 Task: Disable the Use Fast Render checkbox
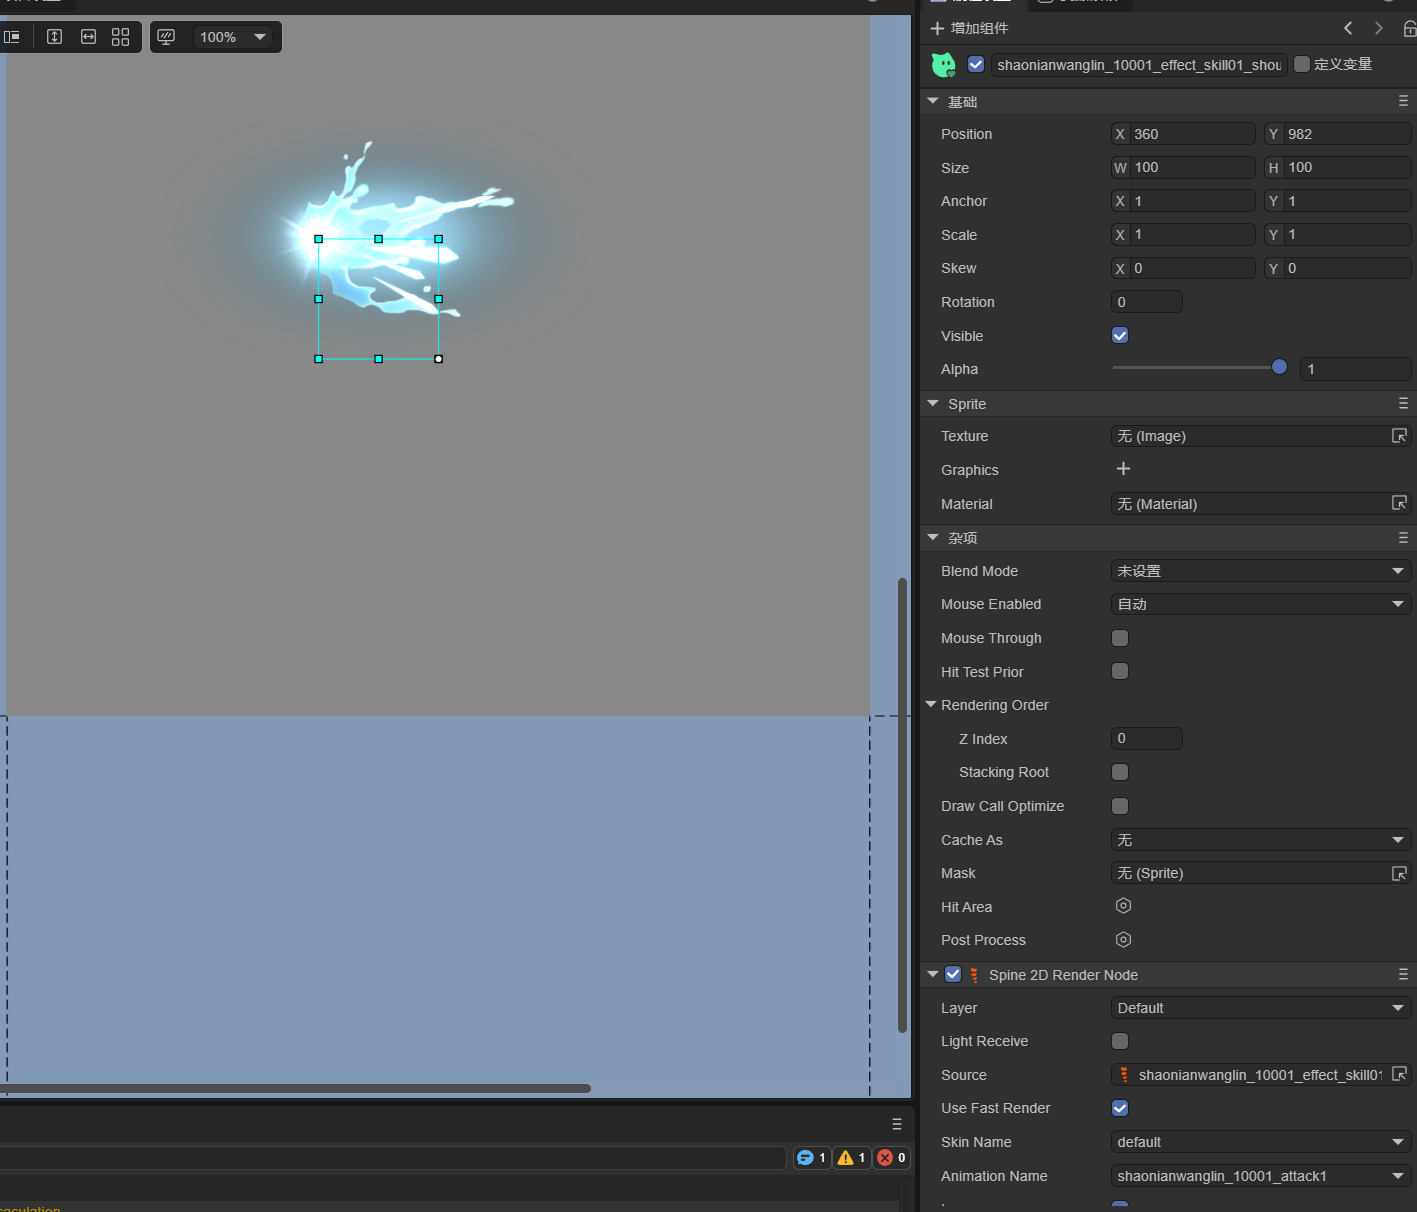click(x=1120, y=1108)
